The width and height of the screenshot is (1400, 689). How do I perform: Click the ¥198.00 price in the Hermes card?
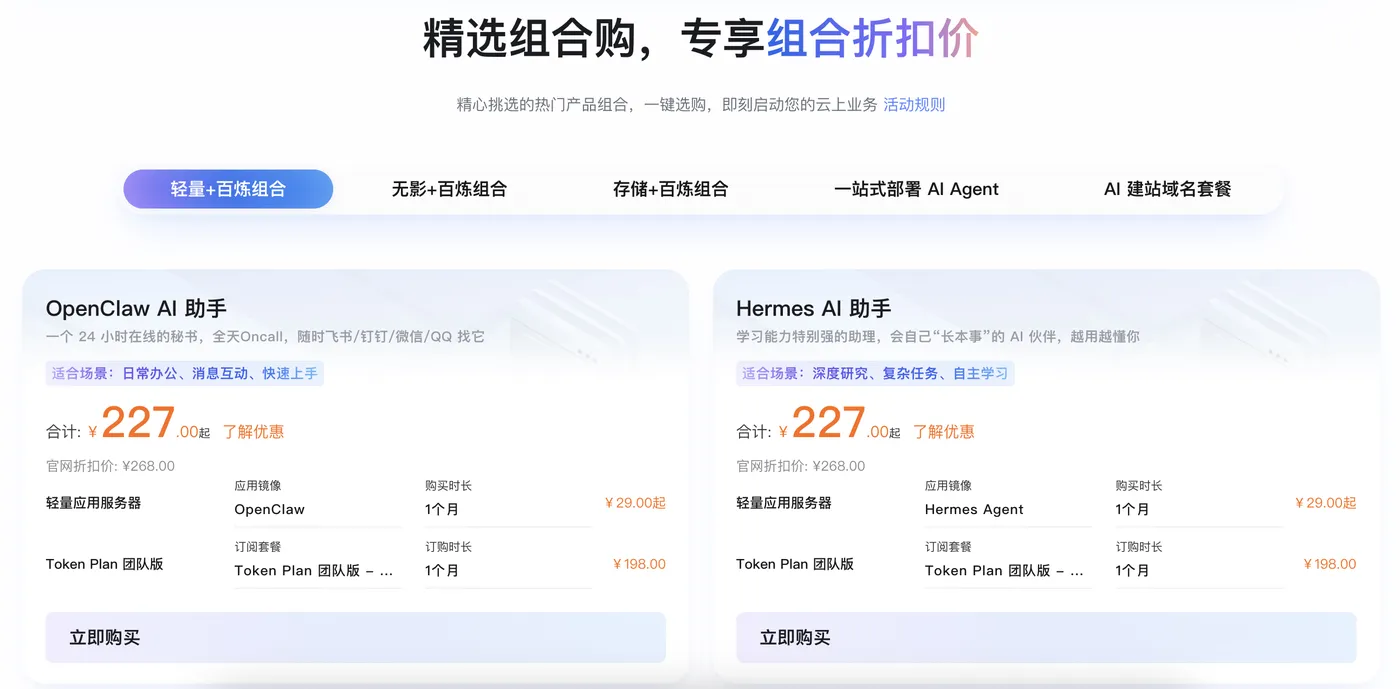coord(1330,564)
